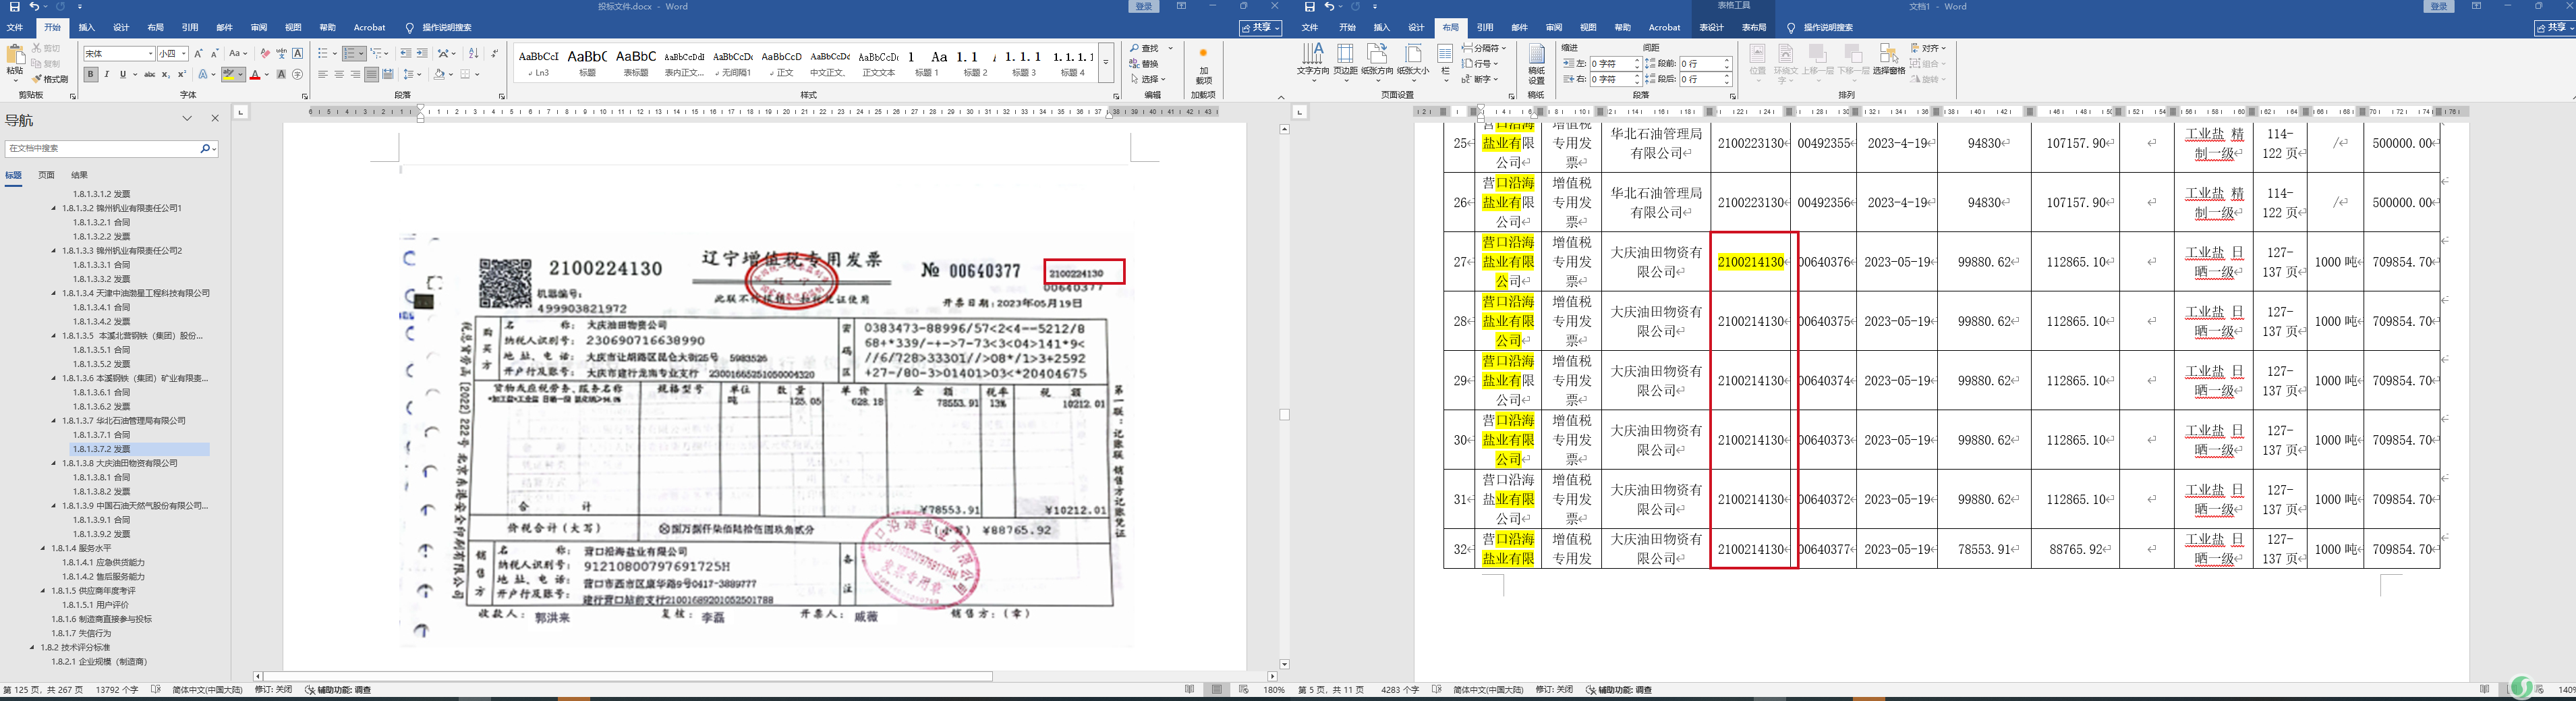Save the 文档1 document

tap(1310, 7)
